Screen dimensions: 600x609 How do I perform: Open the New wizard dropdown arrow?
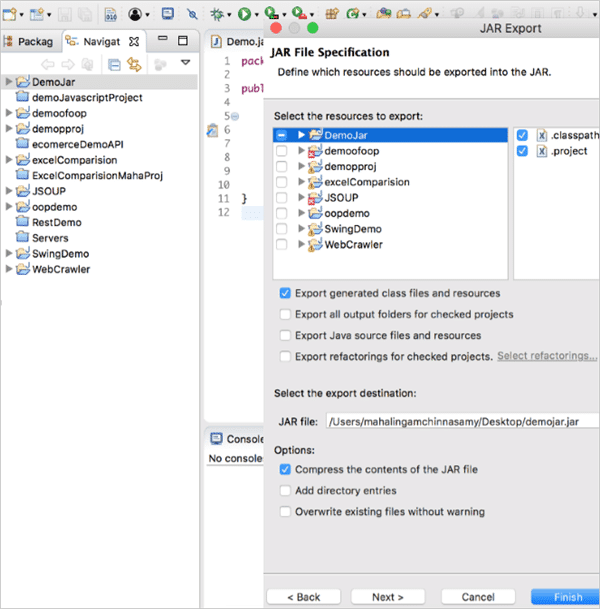click(21, 15)
